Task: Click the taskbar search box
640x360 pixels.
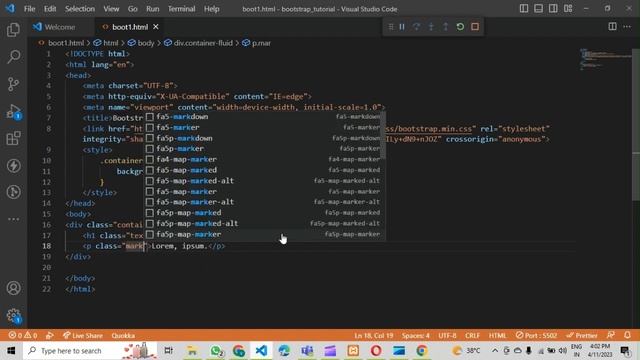Action: 90,351
